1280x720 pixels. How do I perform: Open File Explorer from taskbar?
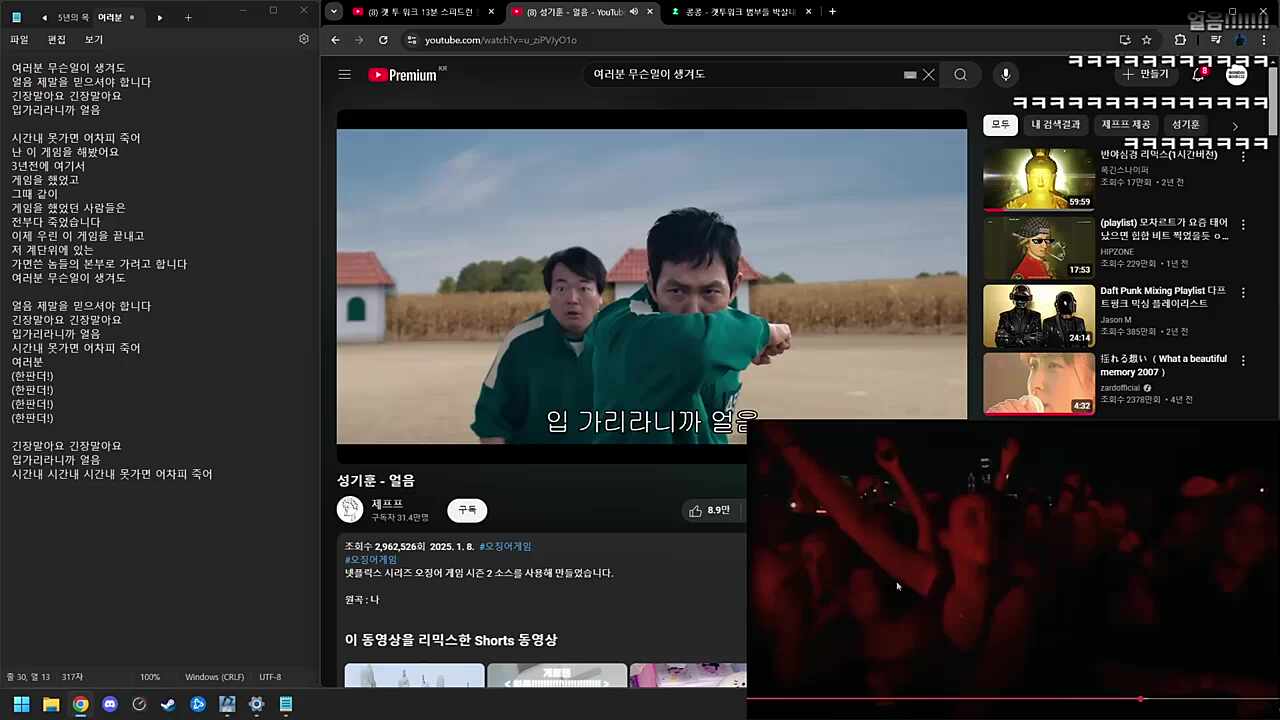point(51,704)
